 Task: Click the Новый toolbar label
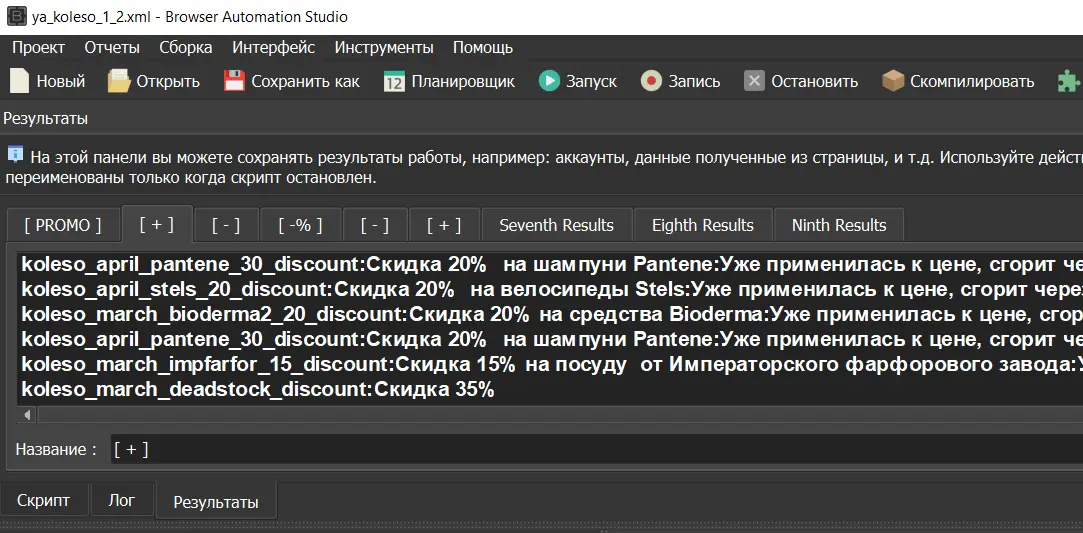[61, 81]
